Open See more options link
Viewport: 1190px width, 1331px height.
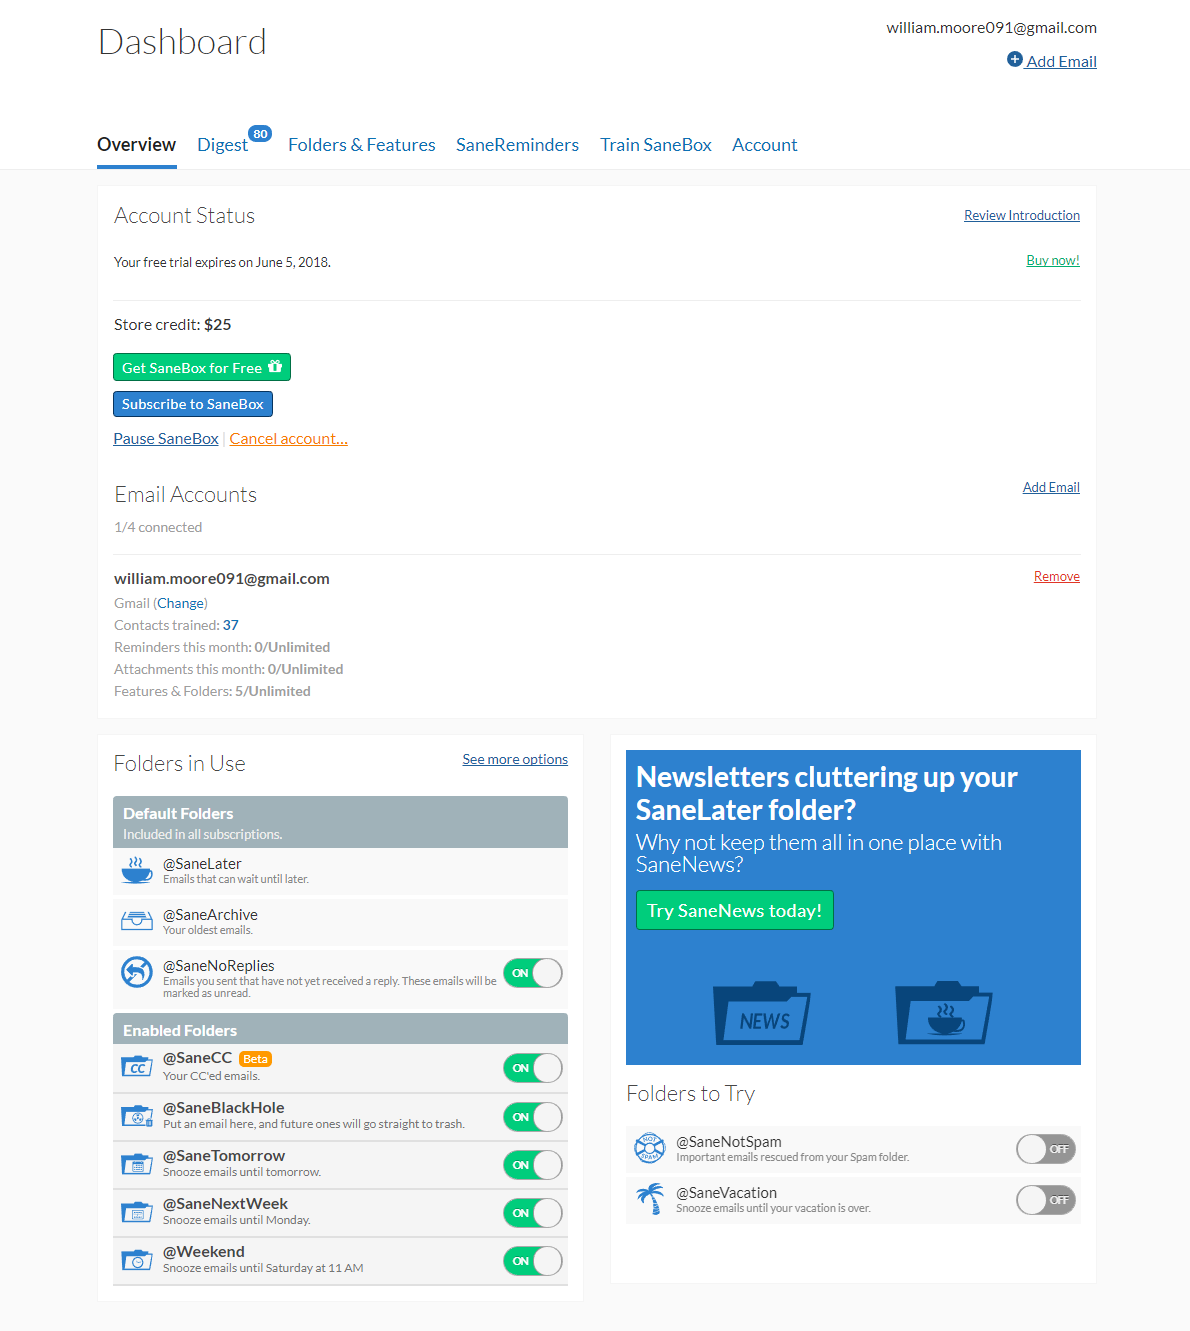click(515, 759)
